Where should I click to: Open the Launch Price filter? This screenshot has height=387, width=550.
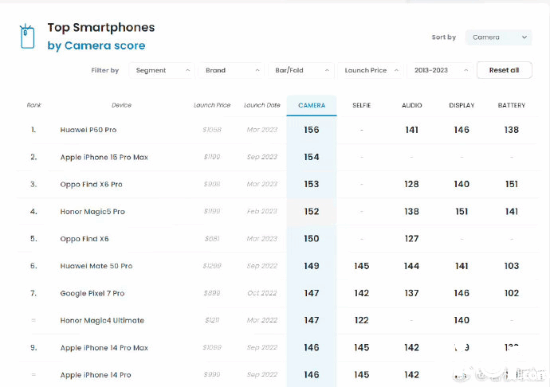tap(370, 70)
